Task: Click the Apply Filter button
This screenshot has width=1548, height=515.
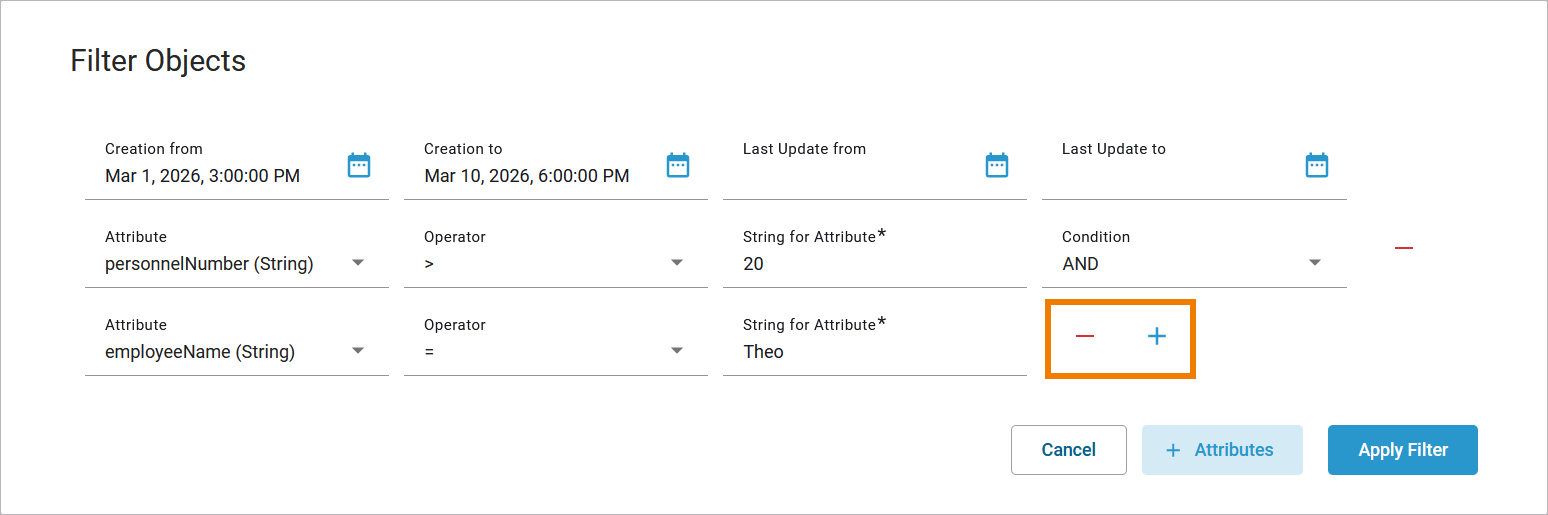Action: [x=1402, y=450]
